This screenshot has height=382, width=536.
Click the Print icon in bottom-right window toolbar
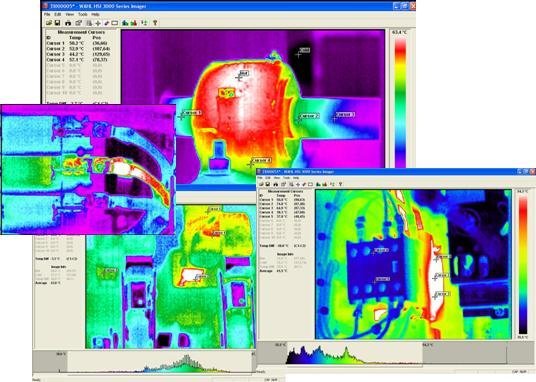point(275,184)
